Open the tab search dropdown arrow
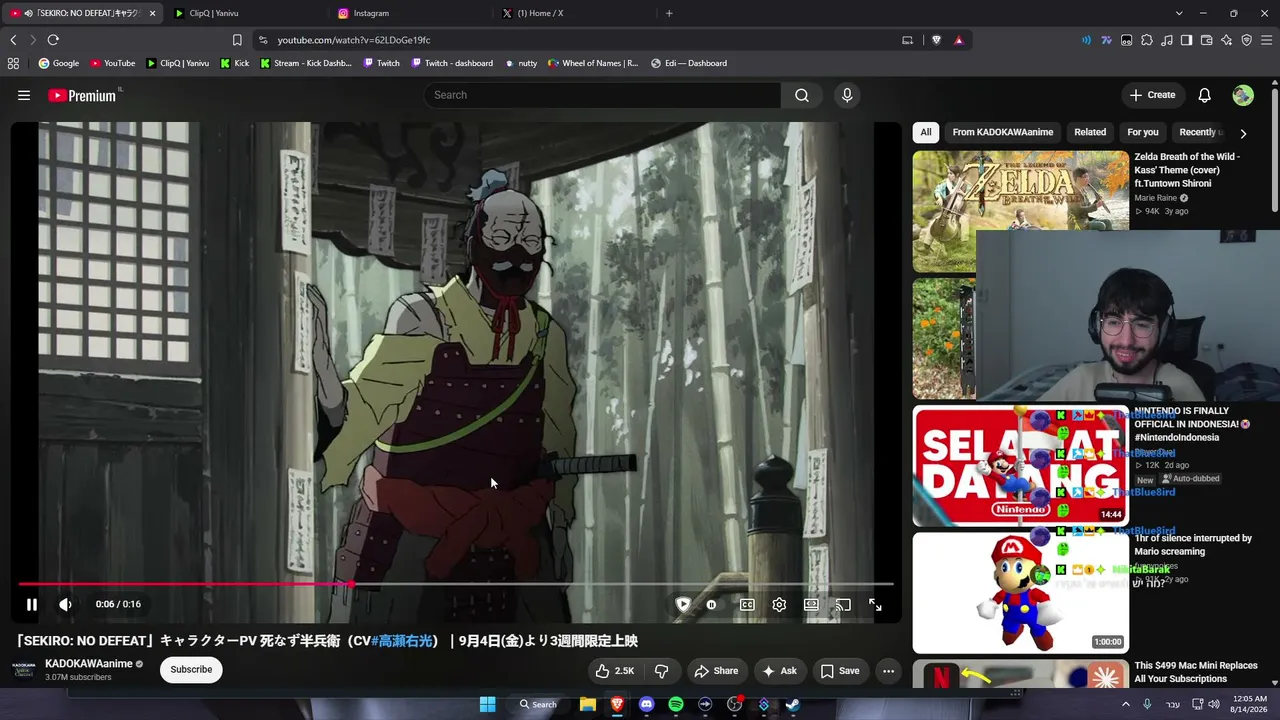Viewport: 1280px width, 720px height. pos(1179,13)
